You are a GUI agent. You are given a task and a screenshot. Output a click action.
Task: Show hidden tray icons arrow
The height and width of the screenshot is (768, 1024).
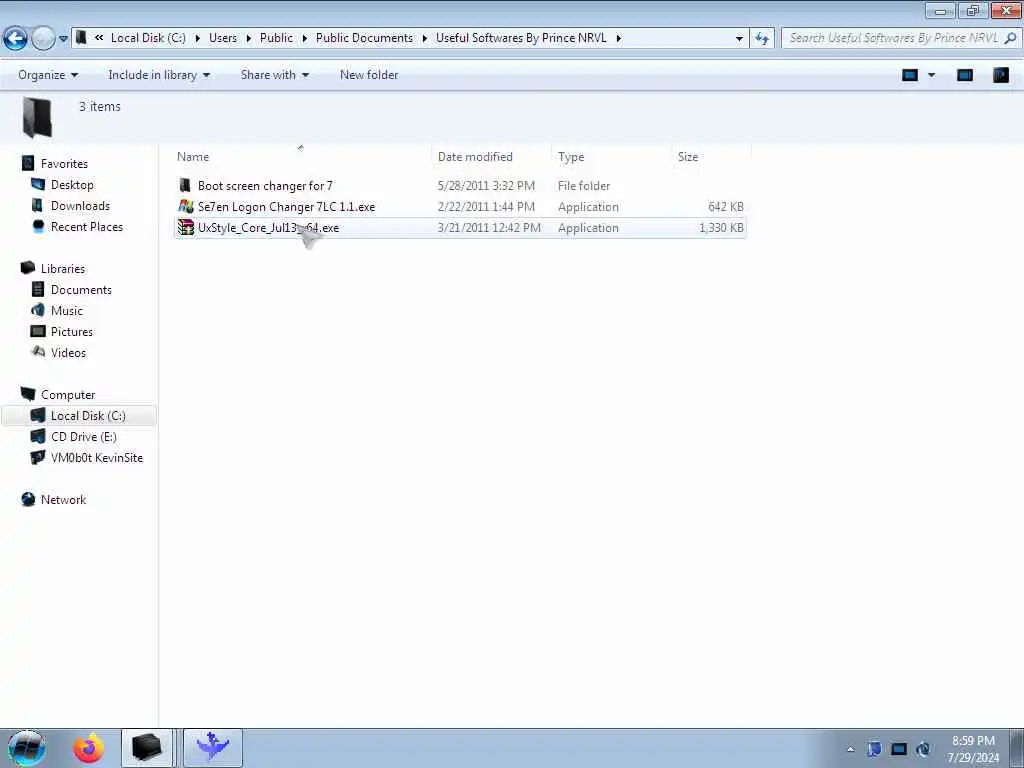(x=850, y=749)
